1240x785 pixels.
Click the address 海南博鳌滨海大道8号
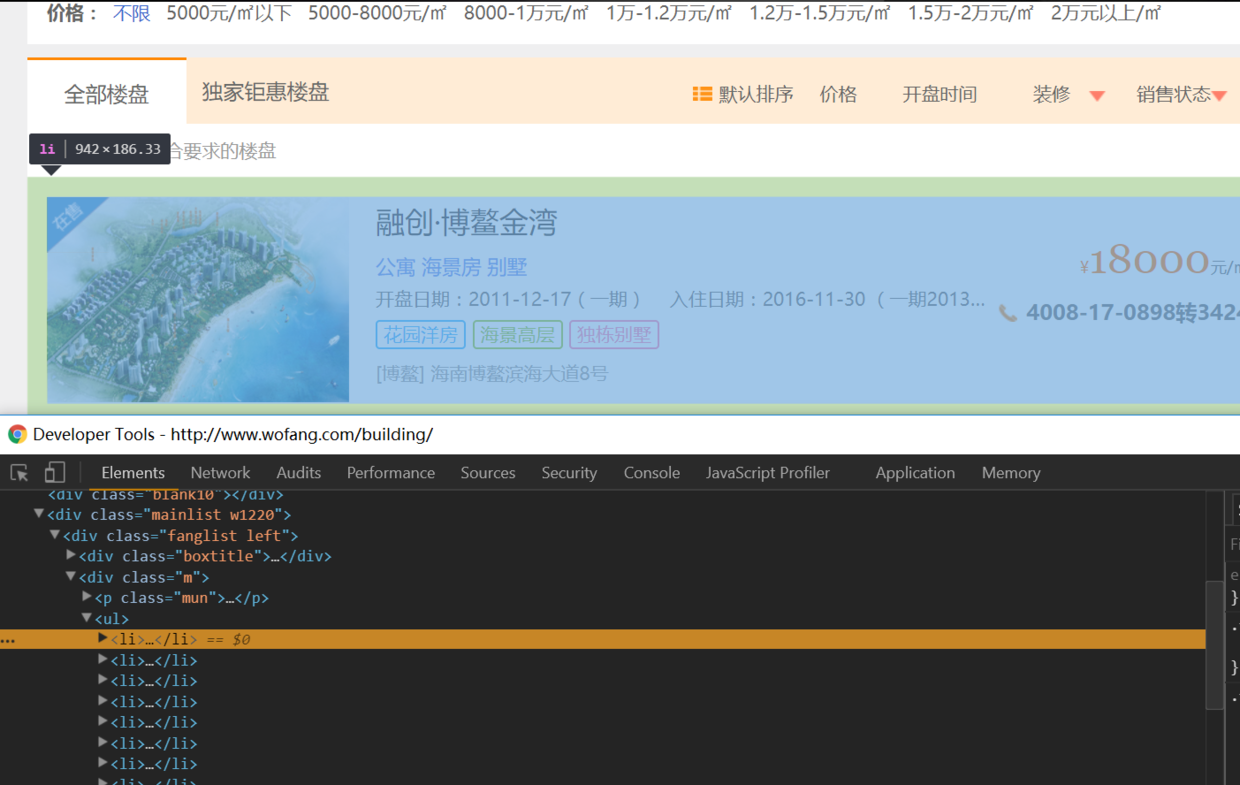pyautogui.click(x=519, y=374)
